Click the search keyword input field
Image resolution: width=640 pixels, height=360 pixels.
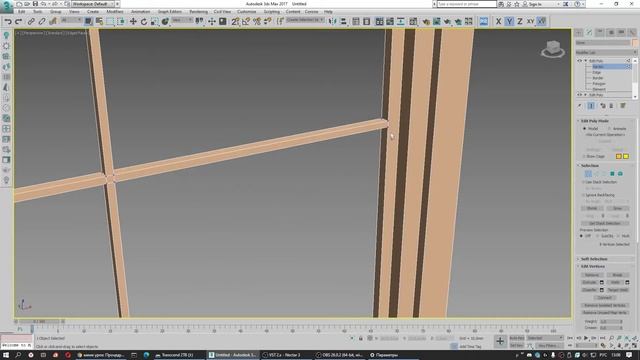click(467, 4)
